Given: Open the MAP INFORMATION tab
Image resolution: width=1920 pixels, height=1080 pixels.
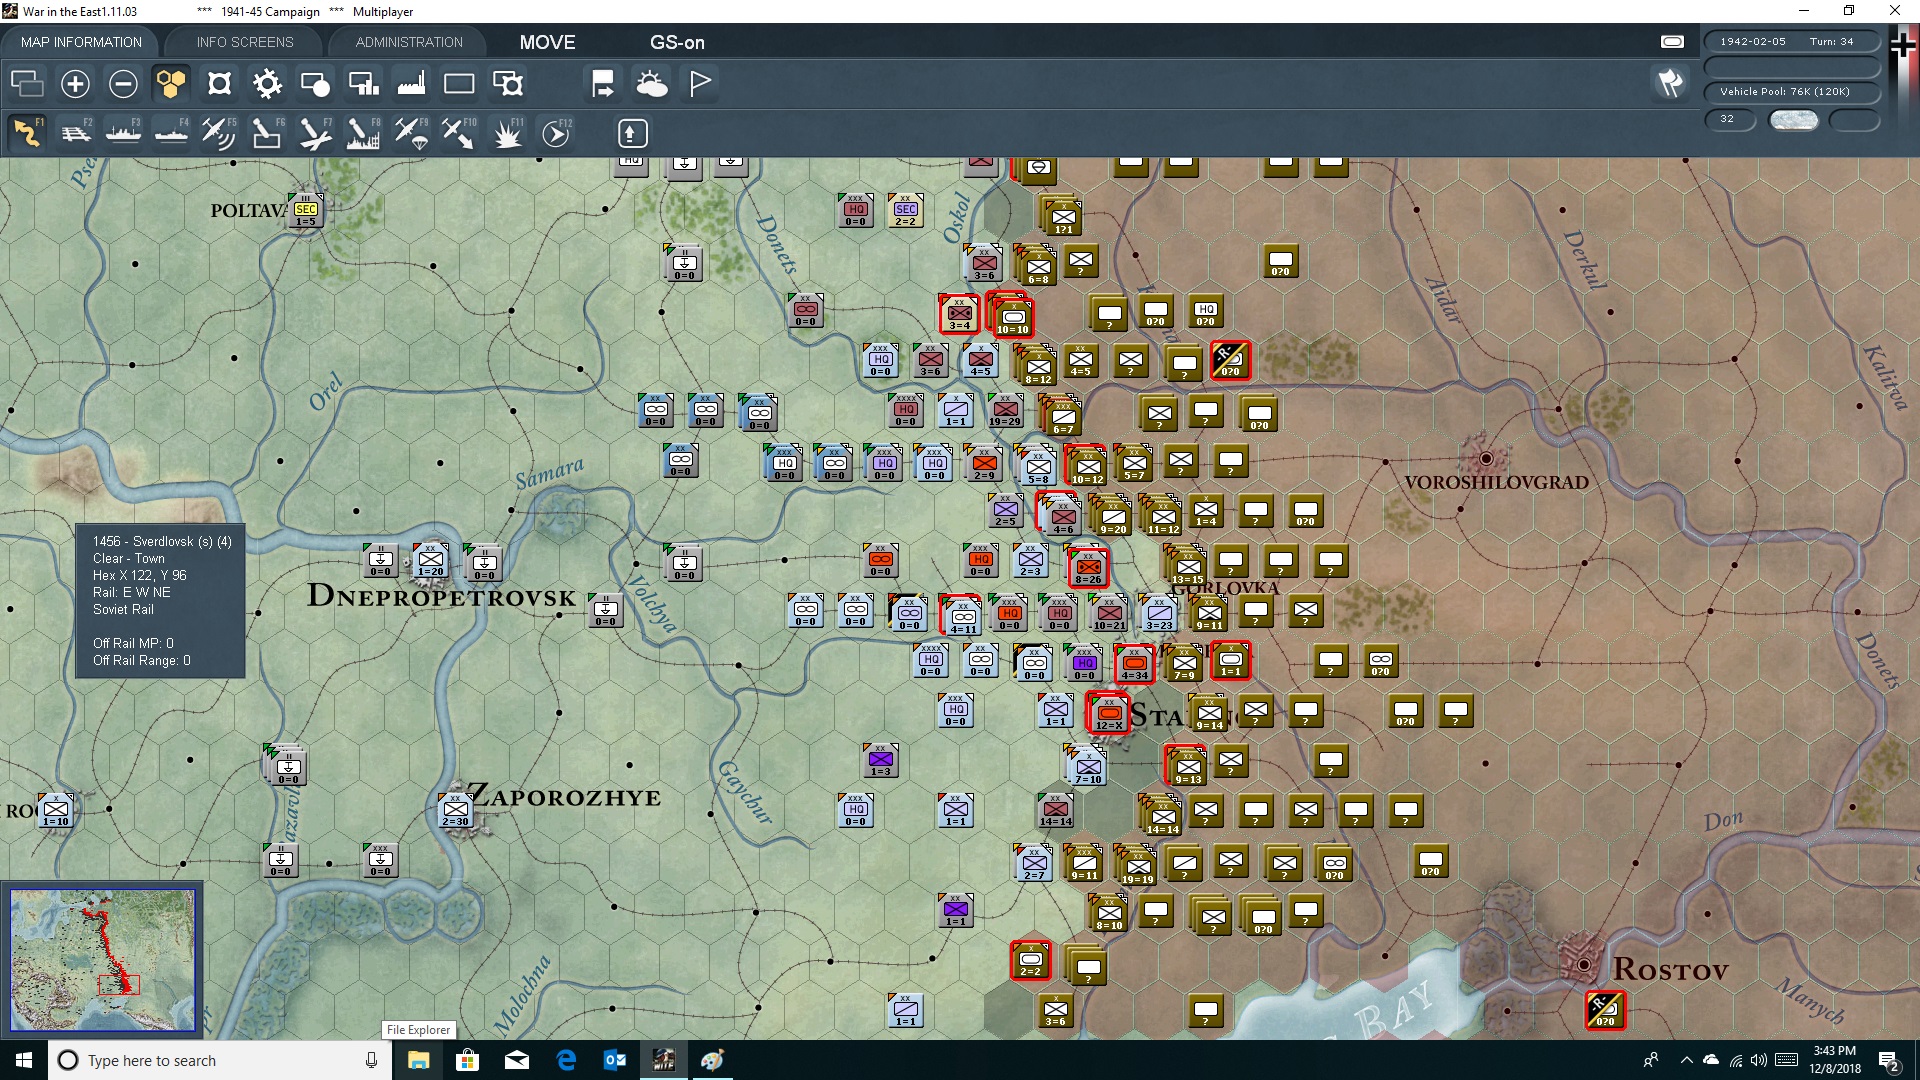Looking at the screenshot, I should (81, 42).
